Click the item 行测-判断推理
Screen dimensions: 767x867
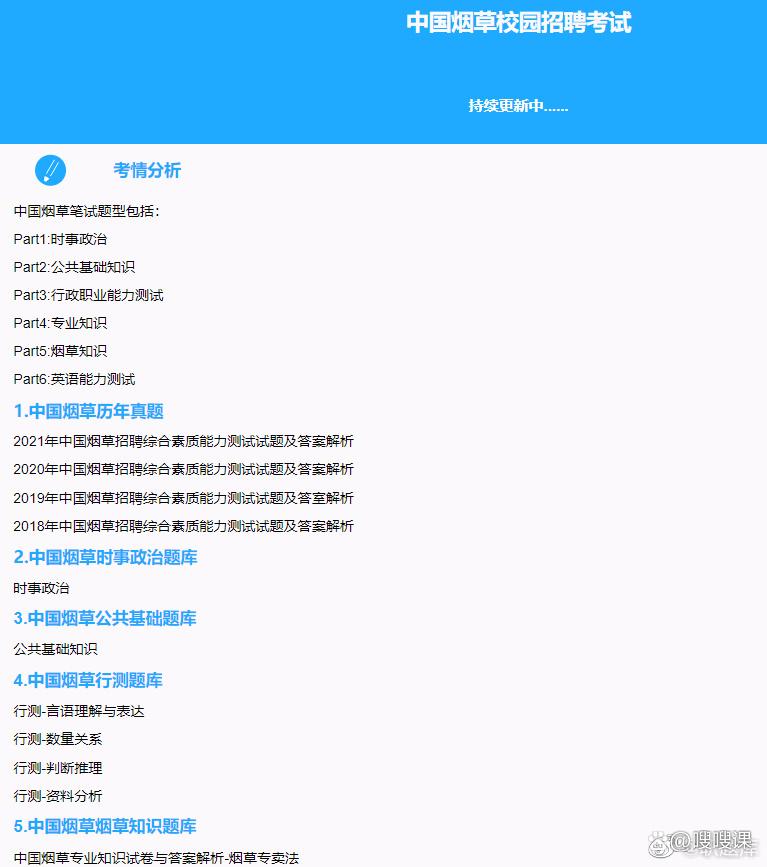tap(58, 768)
